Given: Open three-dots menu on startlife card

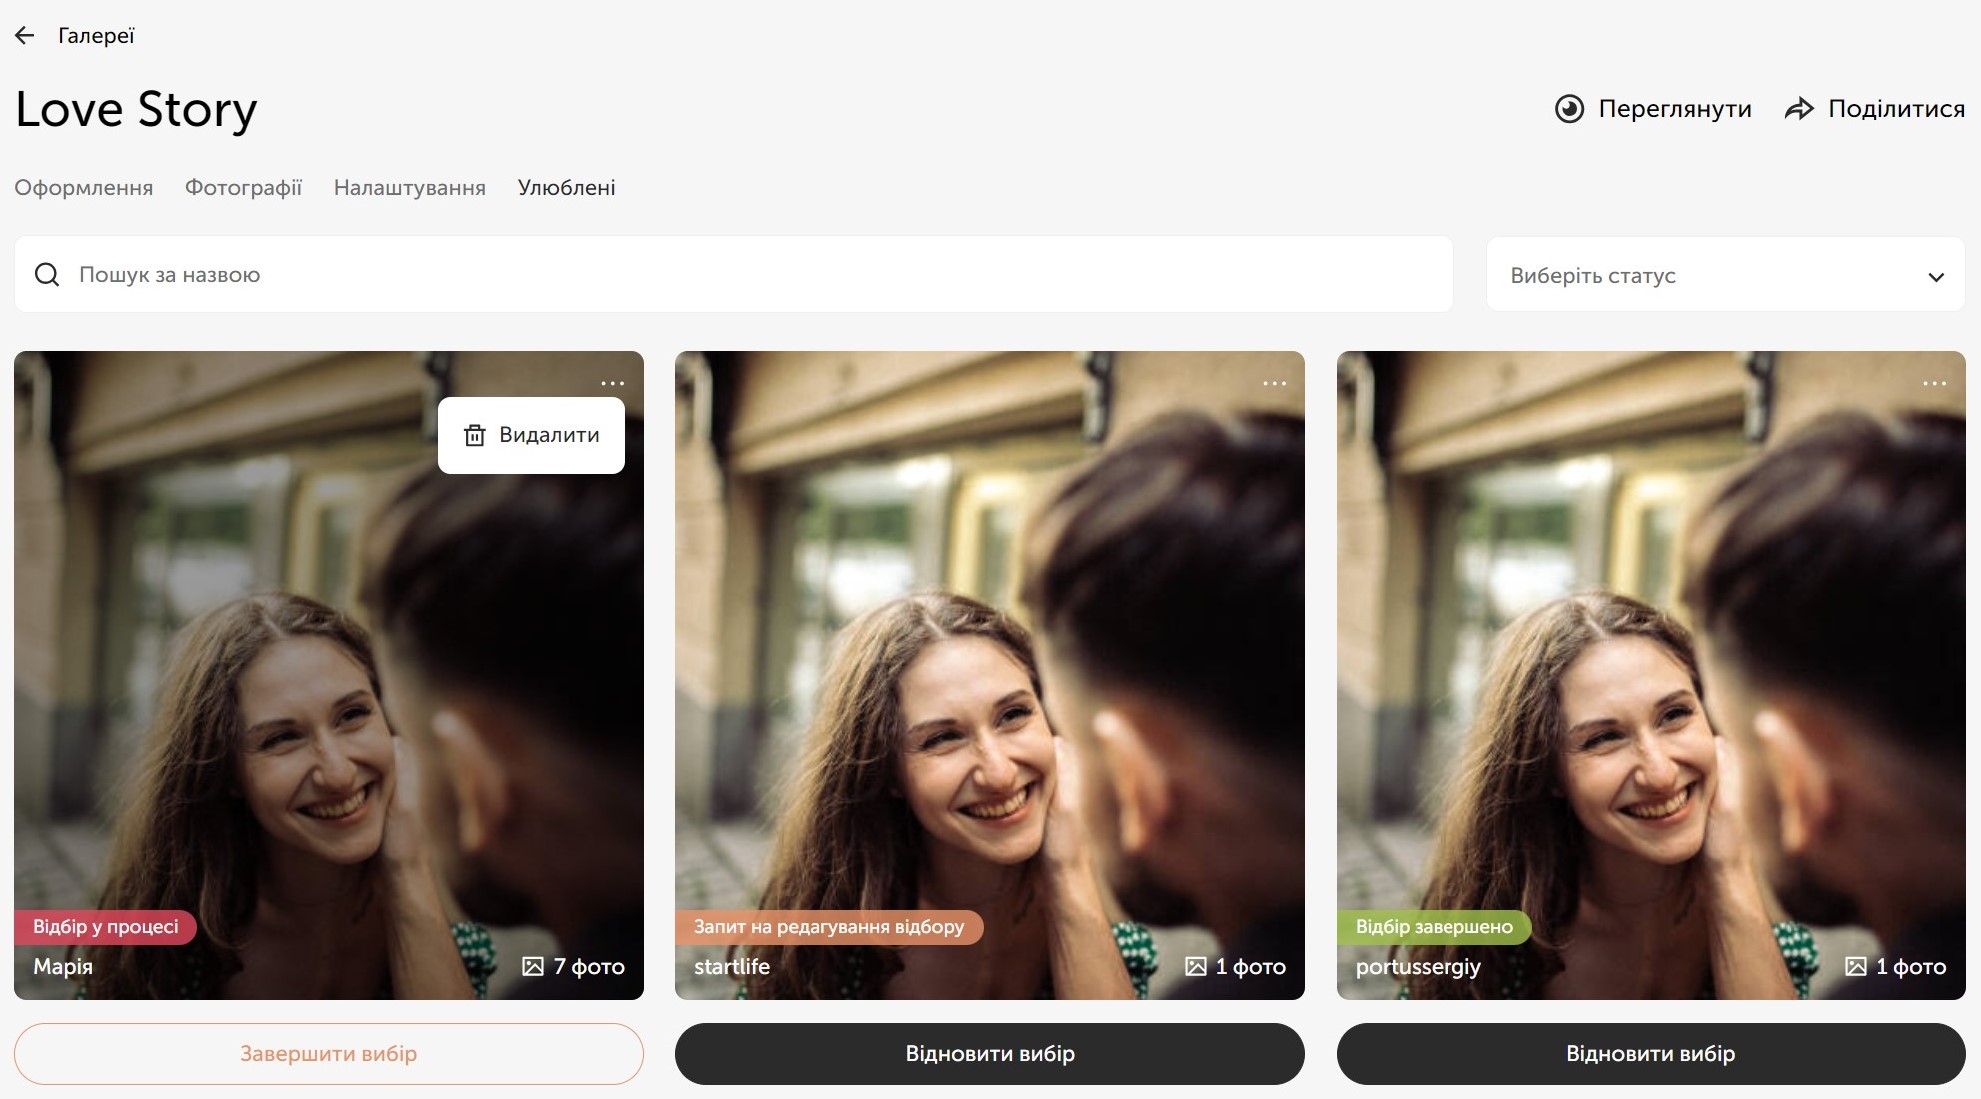Looking at the screenshot, I should (x=1274, y=384).
